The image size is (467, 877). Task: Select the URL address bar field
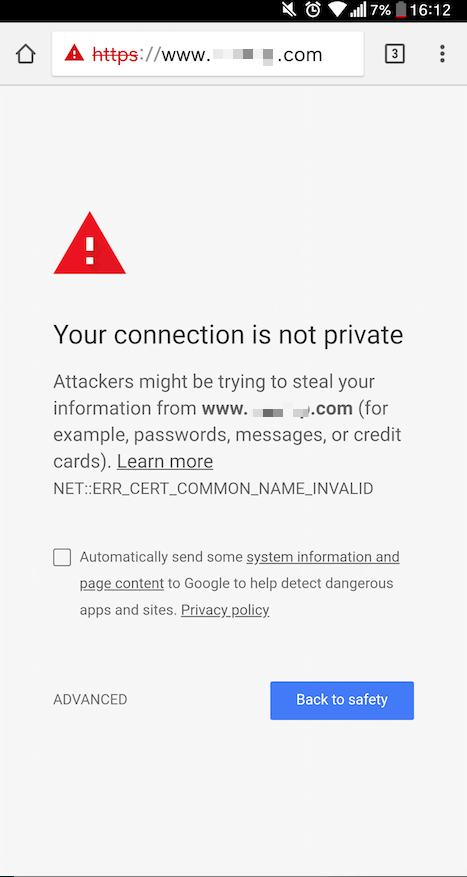[207, 54]
